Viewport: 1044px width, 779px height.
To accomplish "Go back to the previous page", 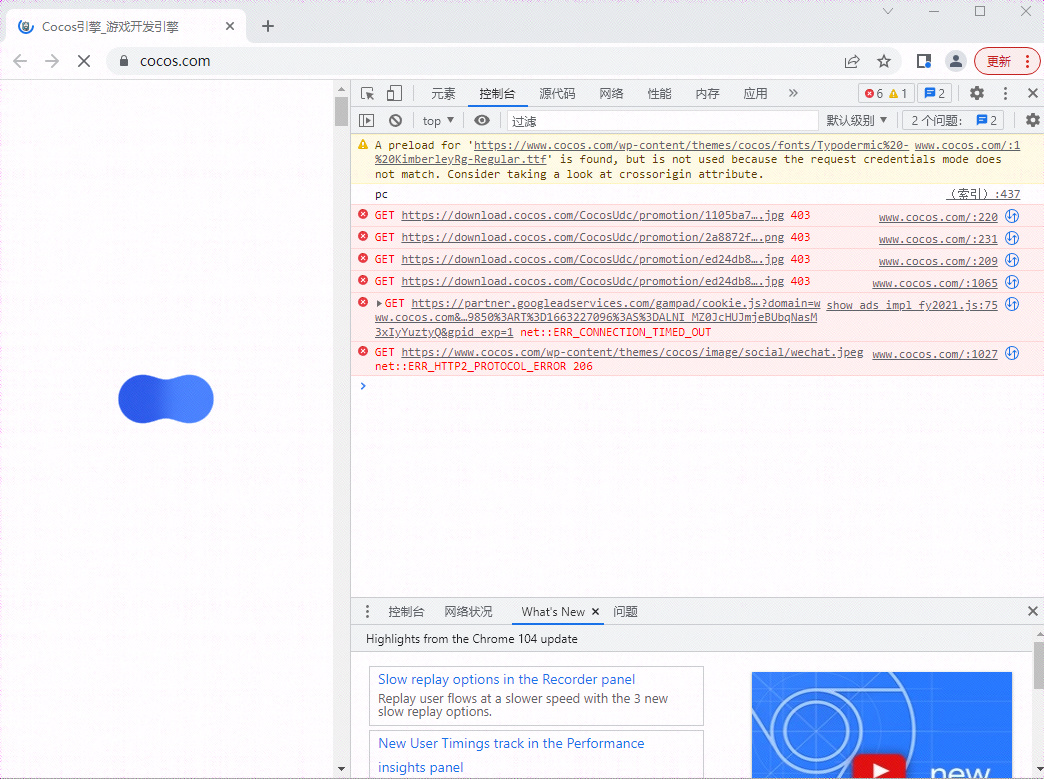I will tap(20, 61).
